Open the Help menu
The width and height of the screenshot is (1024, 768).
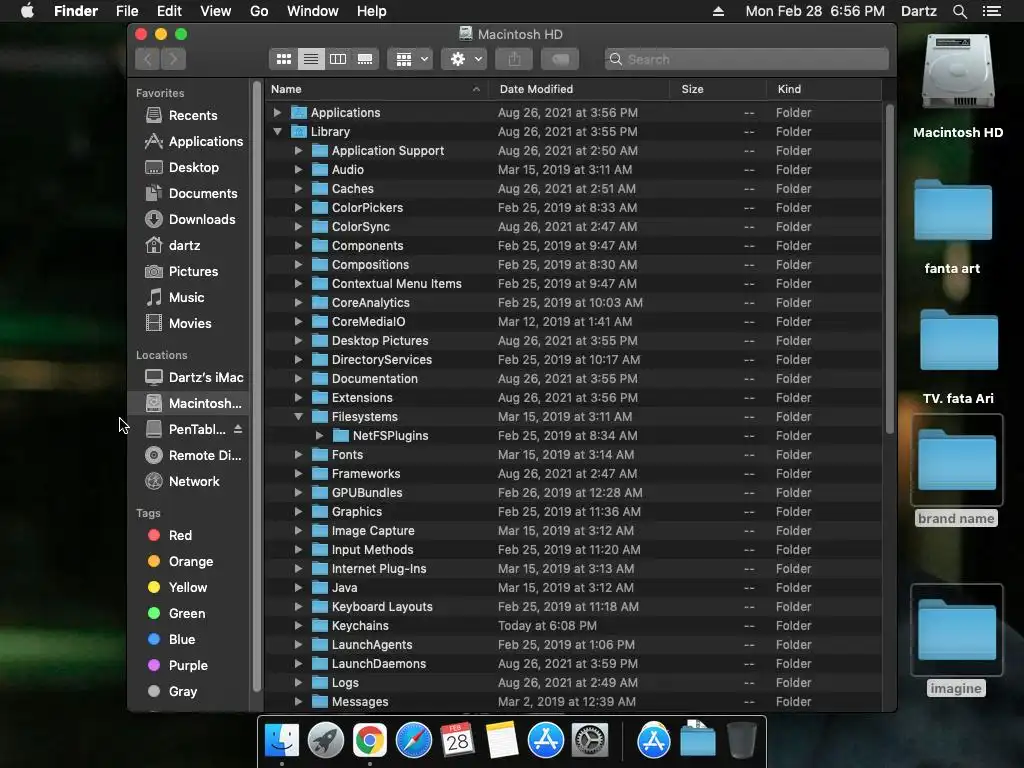coord(372,11)
